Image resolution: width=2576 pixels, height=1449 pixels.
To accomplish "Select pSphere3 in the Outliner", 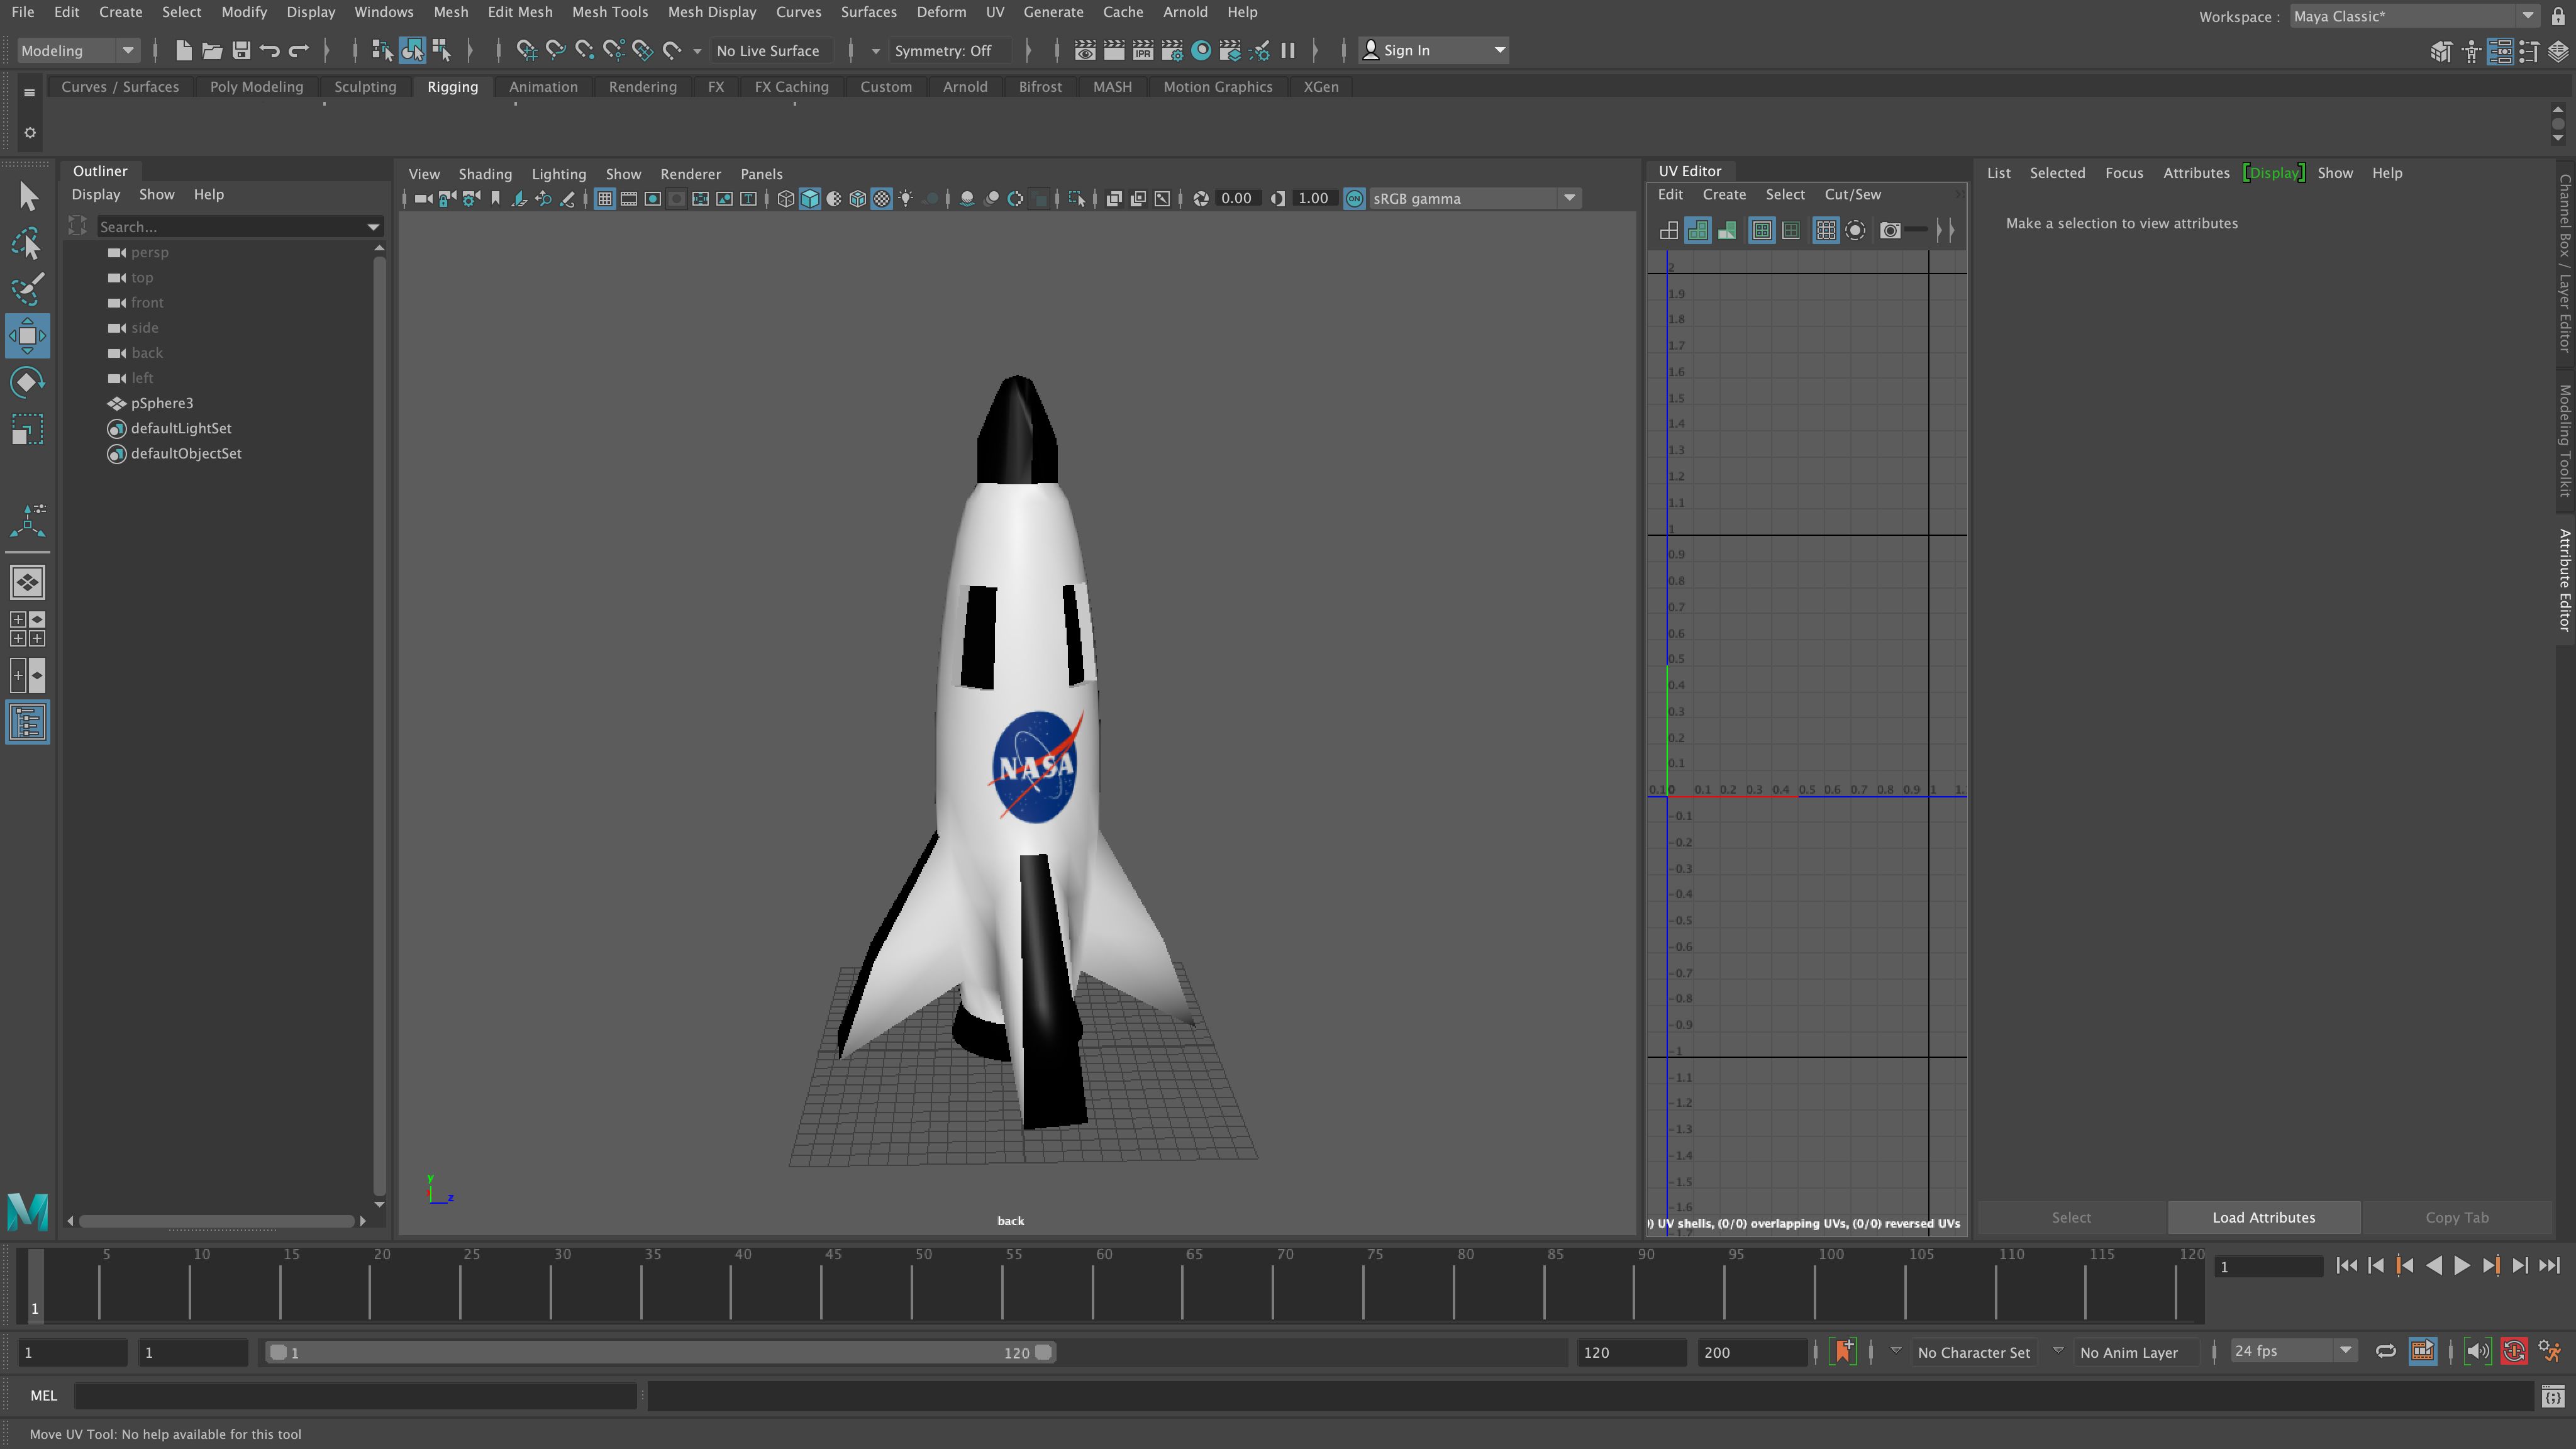I will [x=162, y=403].
